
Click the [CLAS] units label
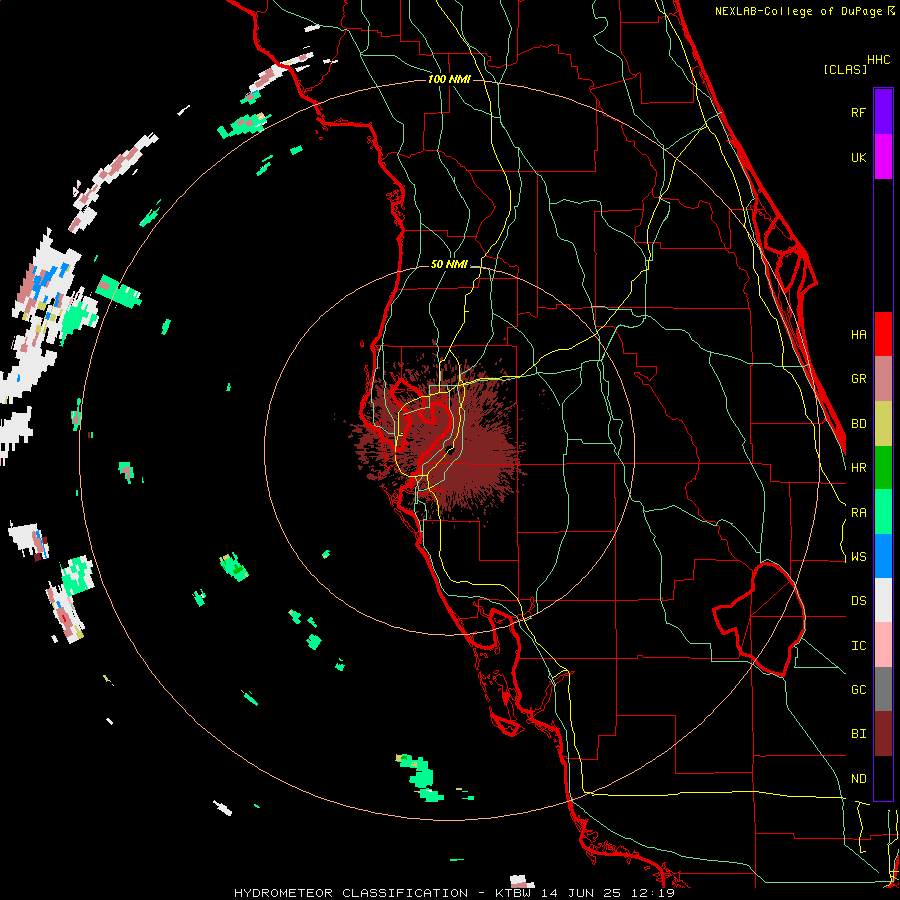[x=845, y=69]
